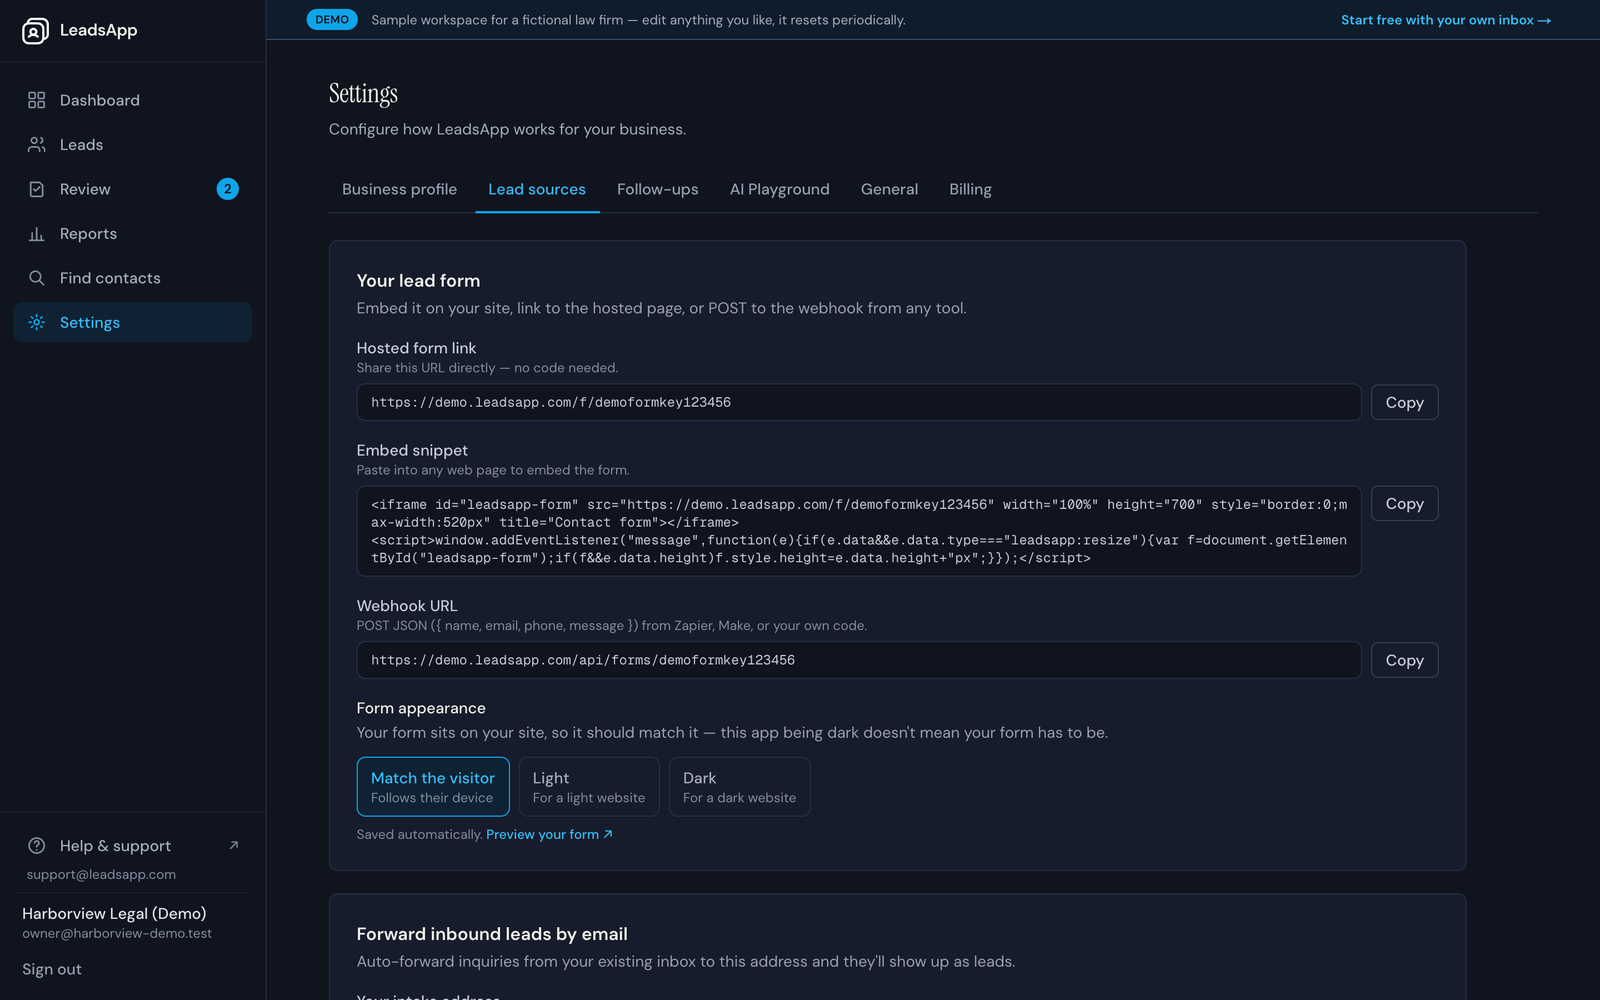Open Find contacts in the sidebar

point(133,278)
